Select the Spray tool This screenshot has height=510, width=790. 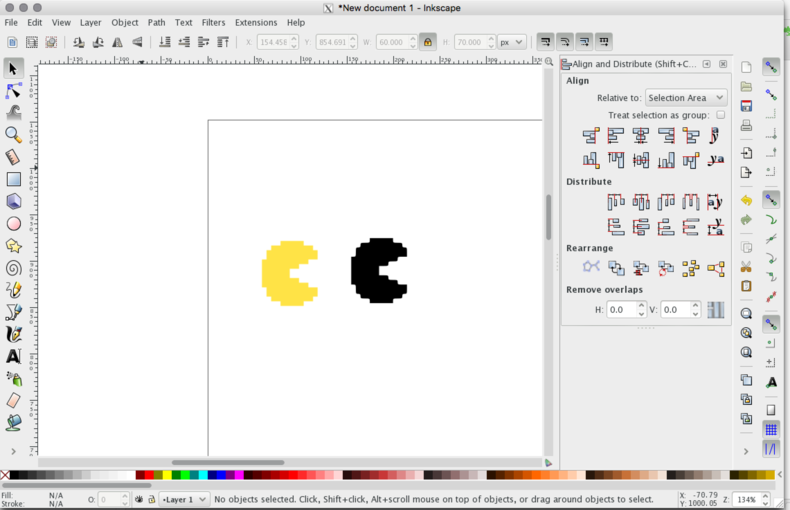(14, 379)
